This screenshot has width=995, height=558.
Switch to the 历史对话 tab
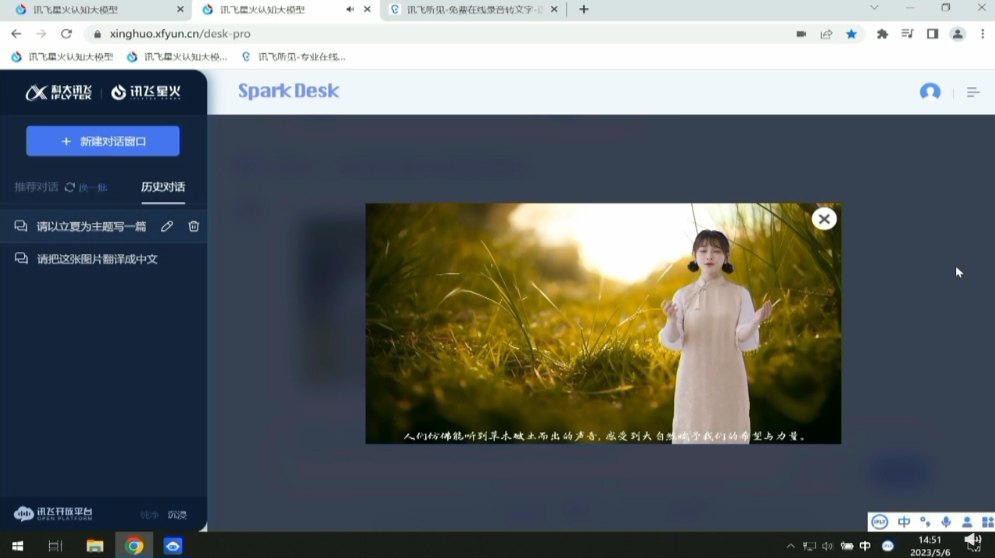(162, 187)
